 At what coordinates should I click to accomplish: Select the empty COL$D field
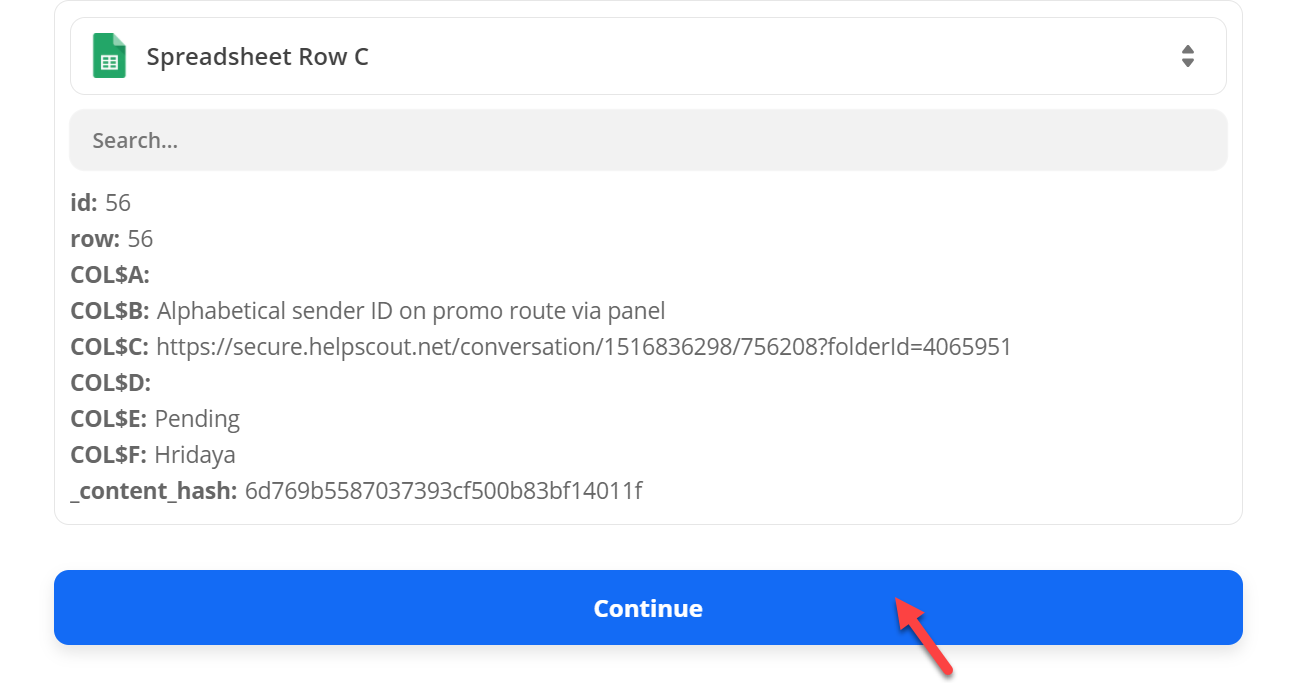[110, 383]
